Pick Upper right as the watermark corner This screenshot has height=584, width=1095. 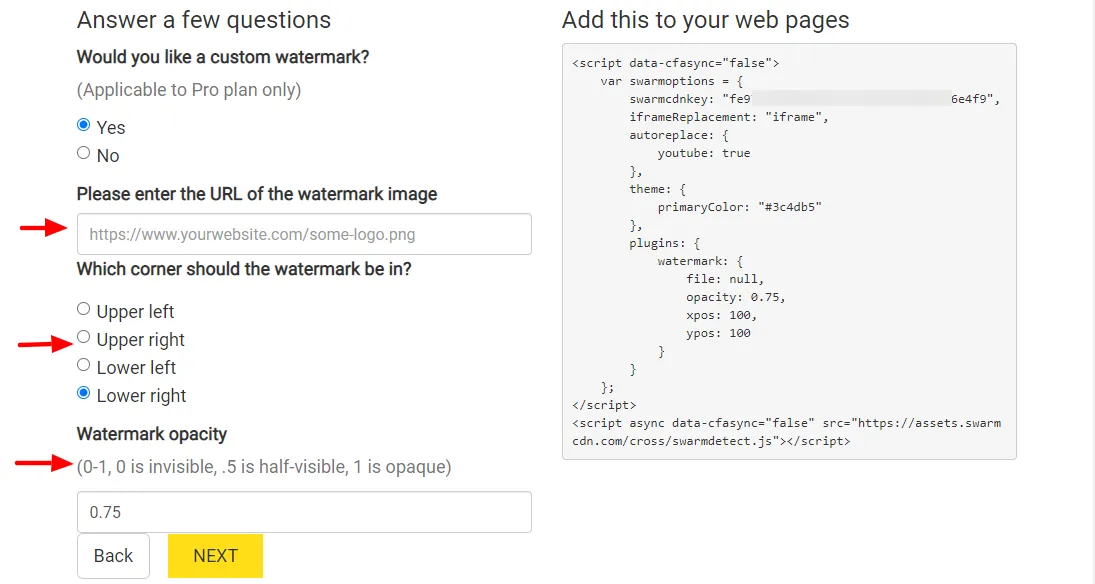[x=84, y=338]
